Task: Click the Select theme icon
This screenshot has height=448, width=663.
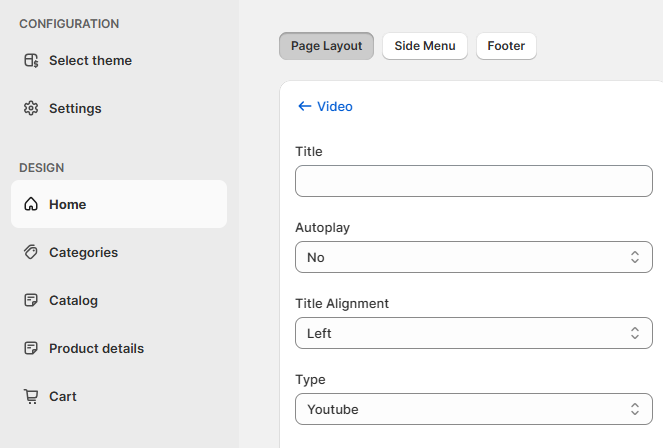Action: coord(31,60)
